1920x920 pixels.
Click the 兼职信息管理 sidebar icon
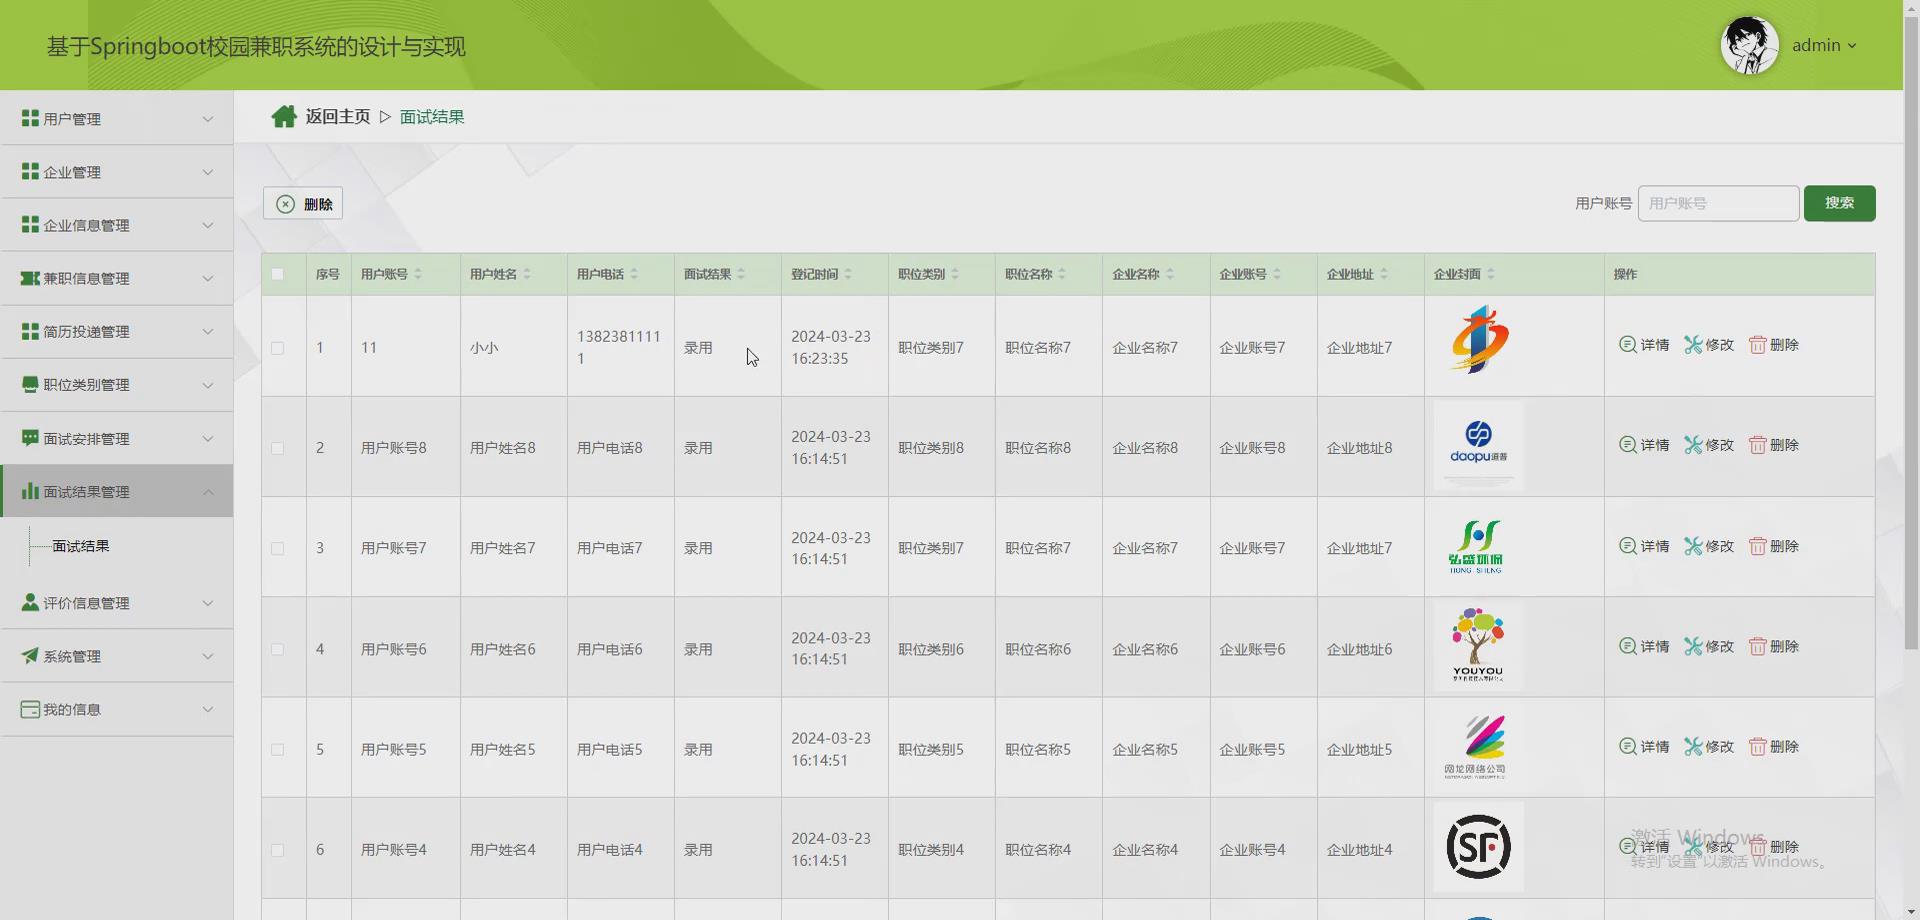tap(30, 278)
